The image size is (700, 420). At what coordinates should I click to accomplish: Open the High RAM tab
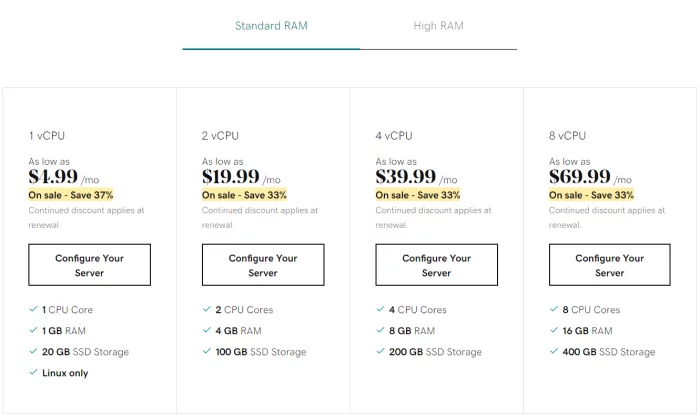438,26
